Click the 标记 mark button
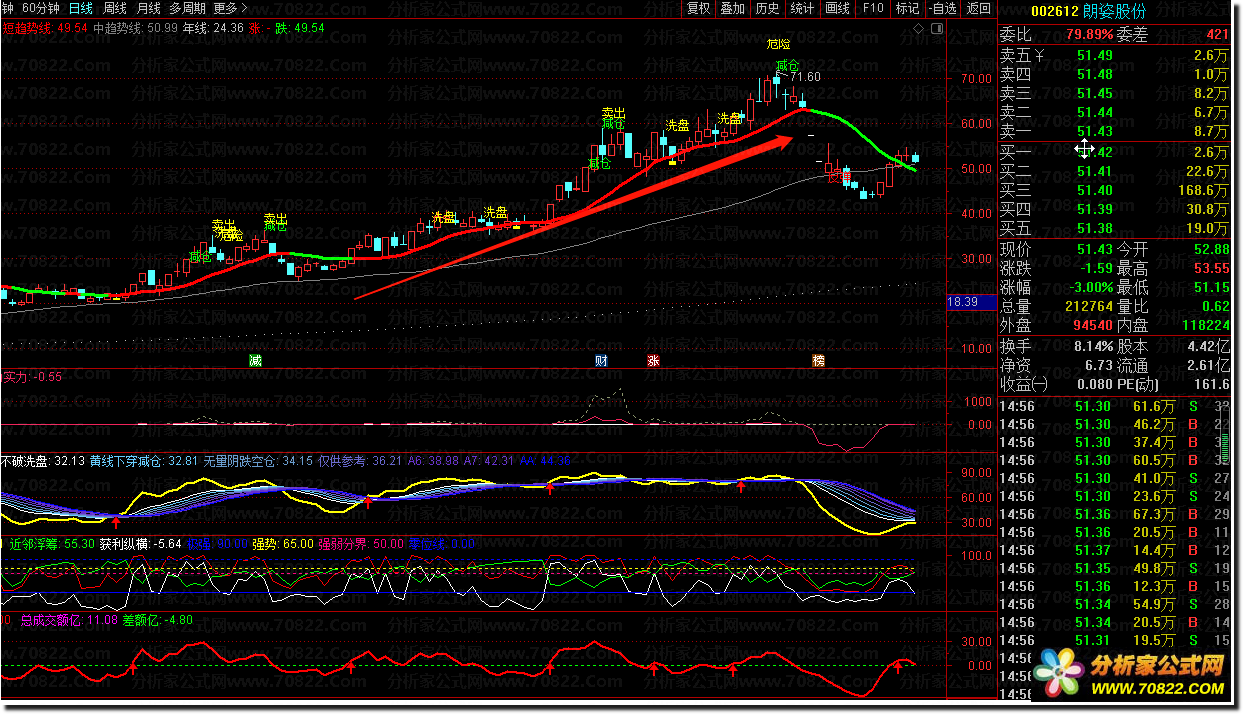The image size is (1244, 714). coord(908,8)
